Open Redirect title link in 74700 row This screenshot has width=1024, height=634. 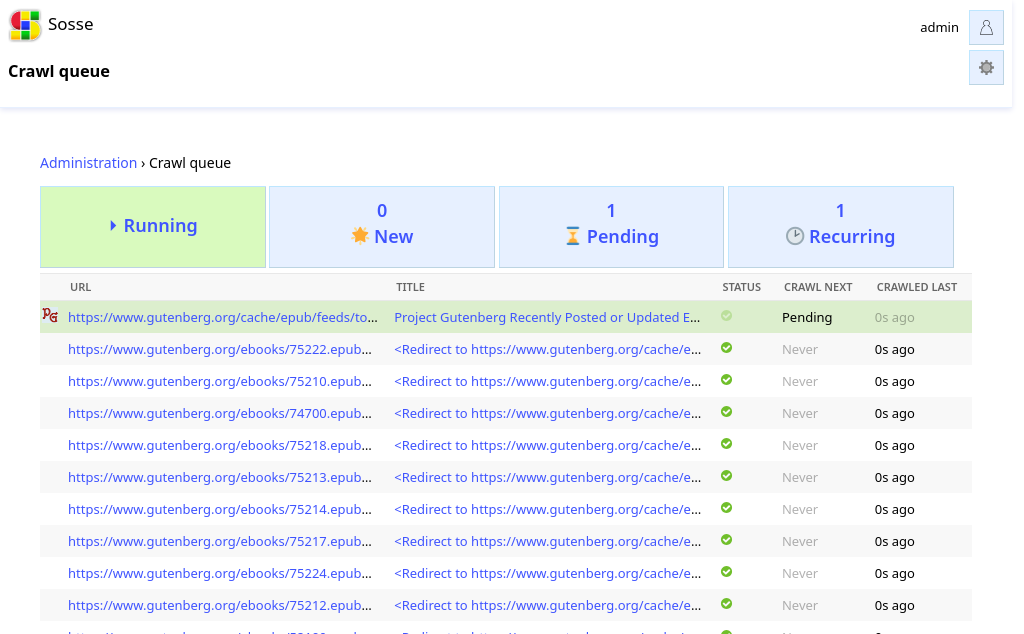547,413
